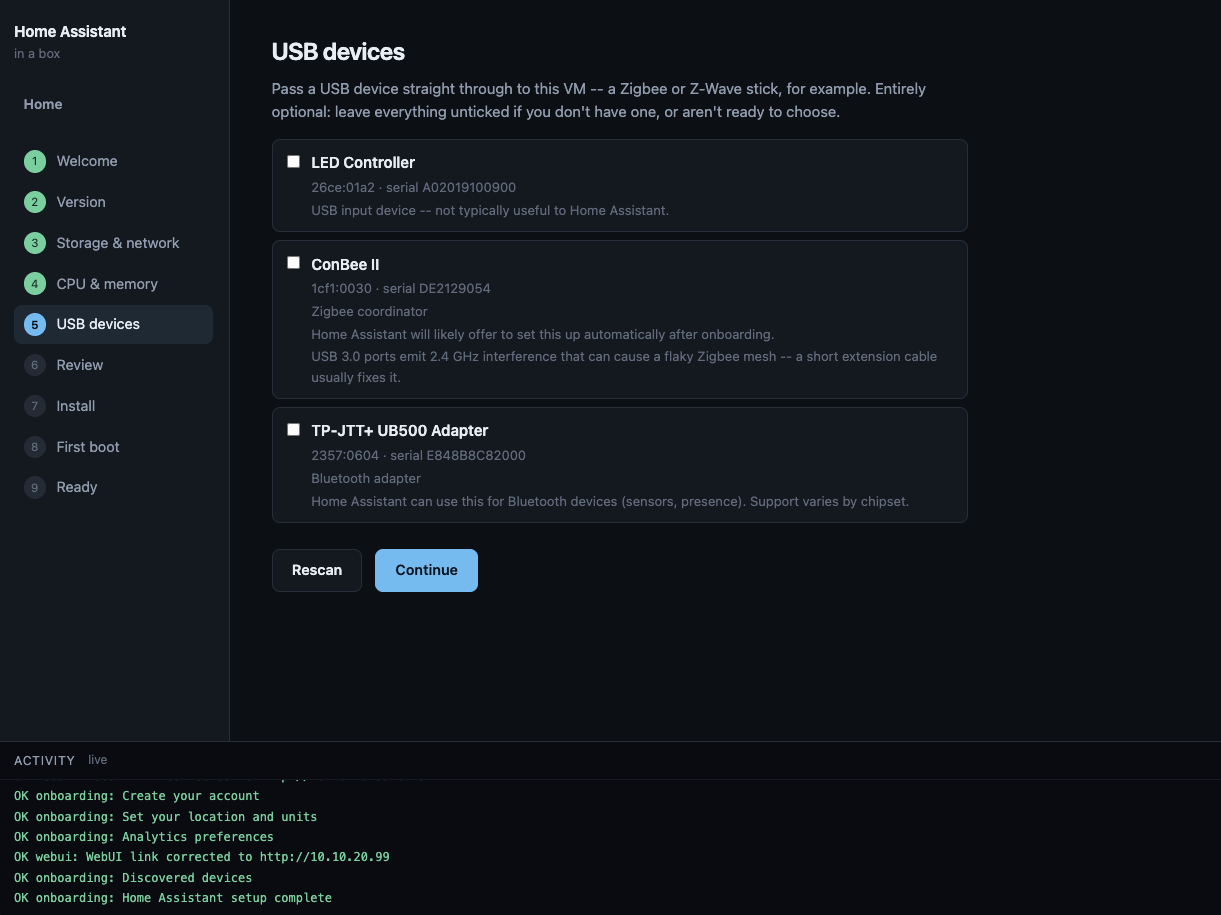This screenshot has height=915, width=1221.
Task: Click the Home label in sidebar
Action: coord(43,104)
